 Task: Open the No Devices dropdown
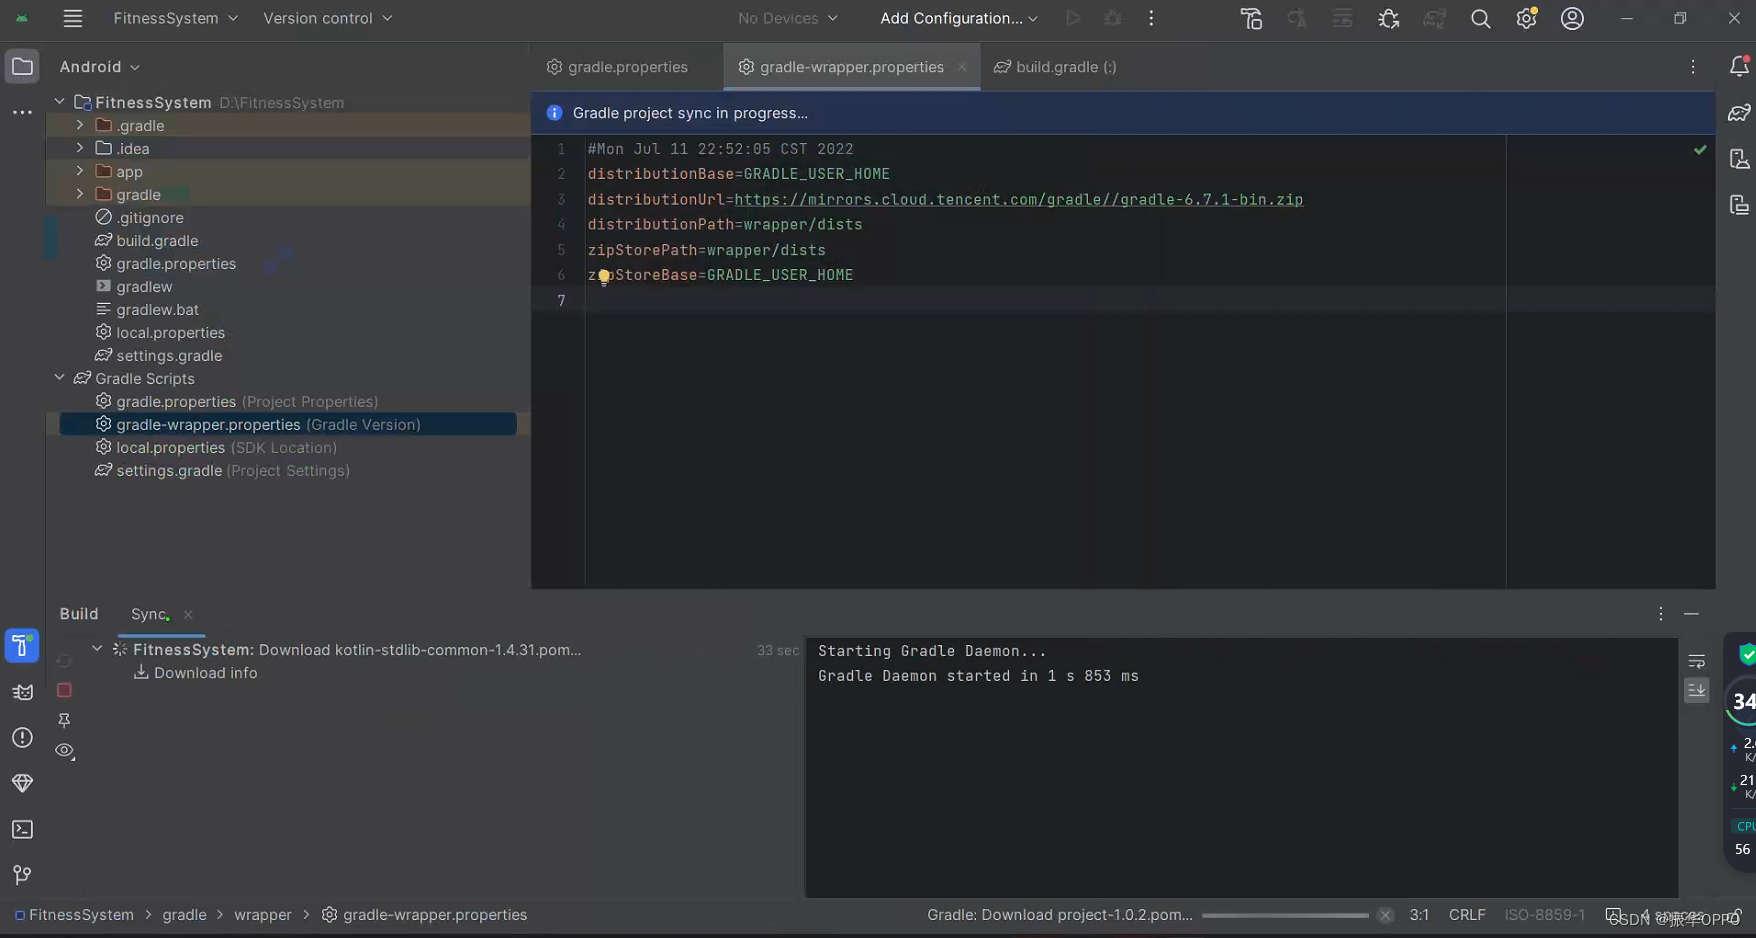tap(787, 18)
